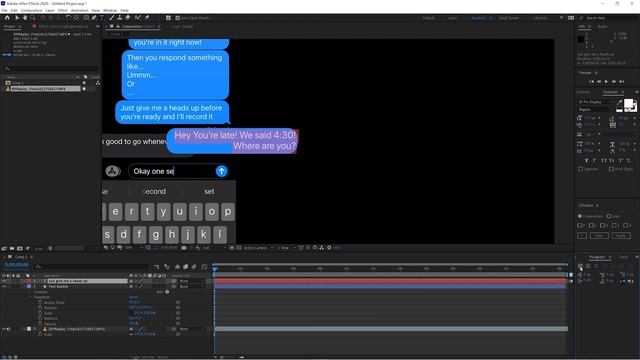Select the Pen tool

pyautogui.click(x=94, y=18)
